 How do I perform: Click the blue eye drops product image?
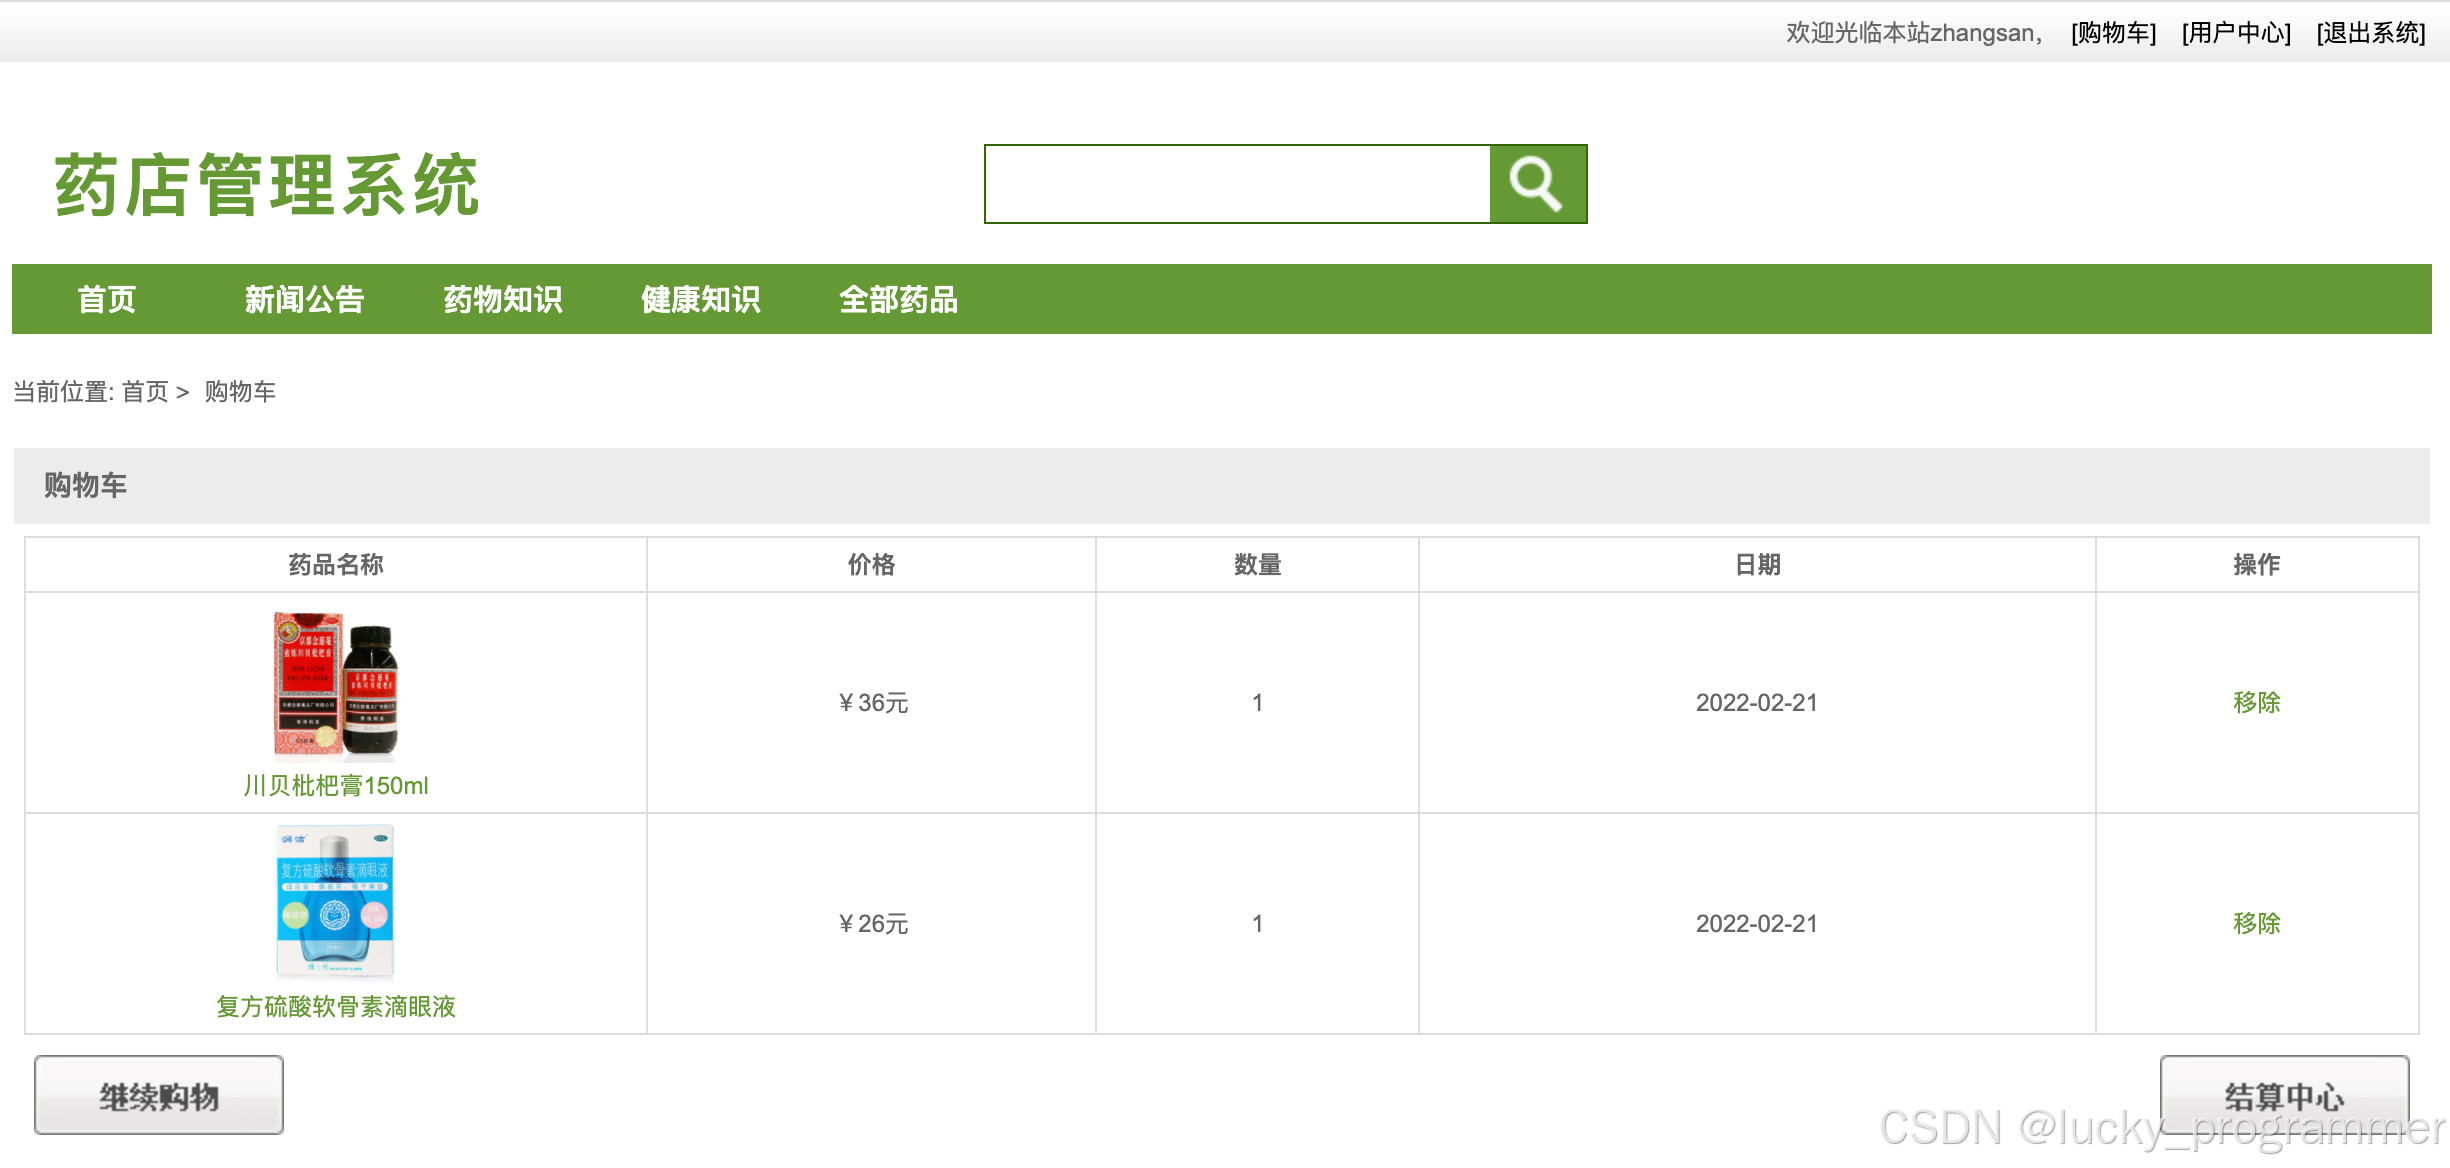click(336, 900)
